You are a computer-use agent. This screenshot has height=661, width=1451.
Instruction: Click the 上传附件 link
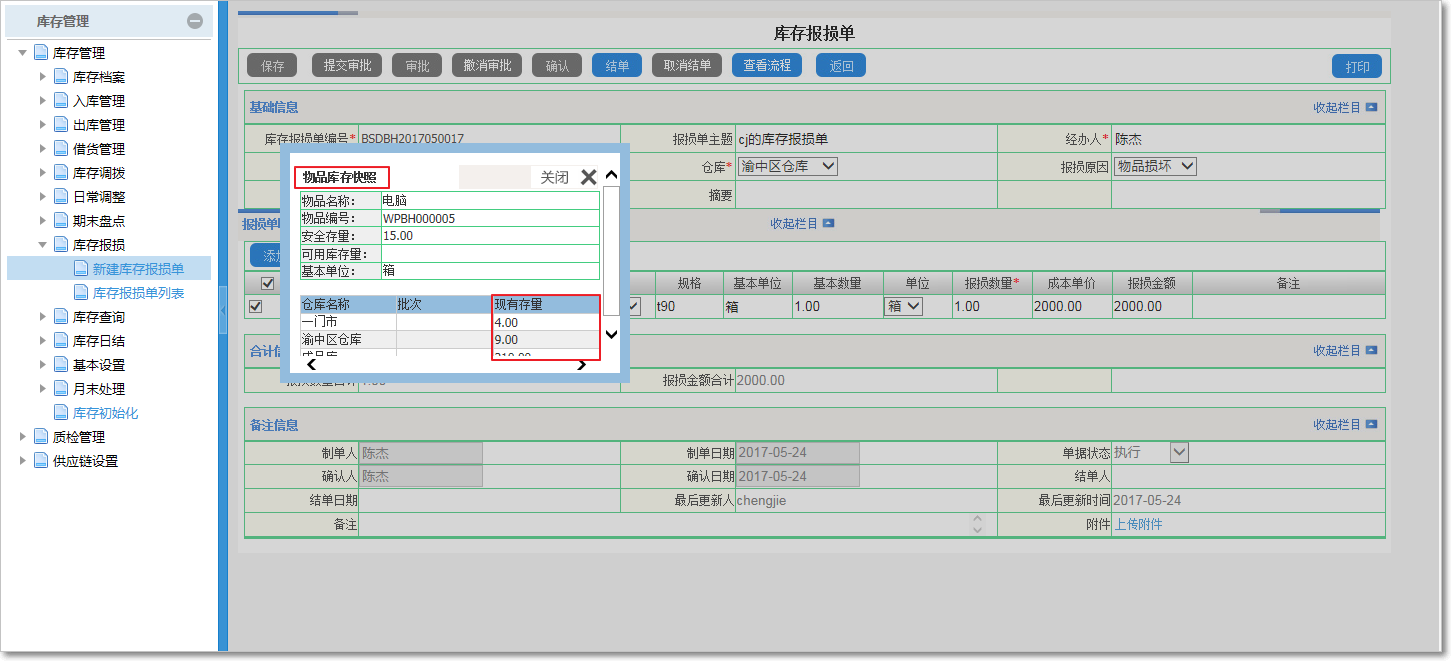tap(1138, 524)
